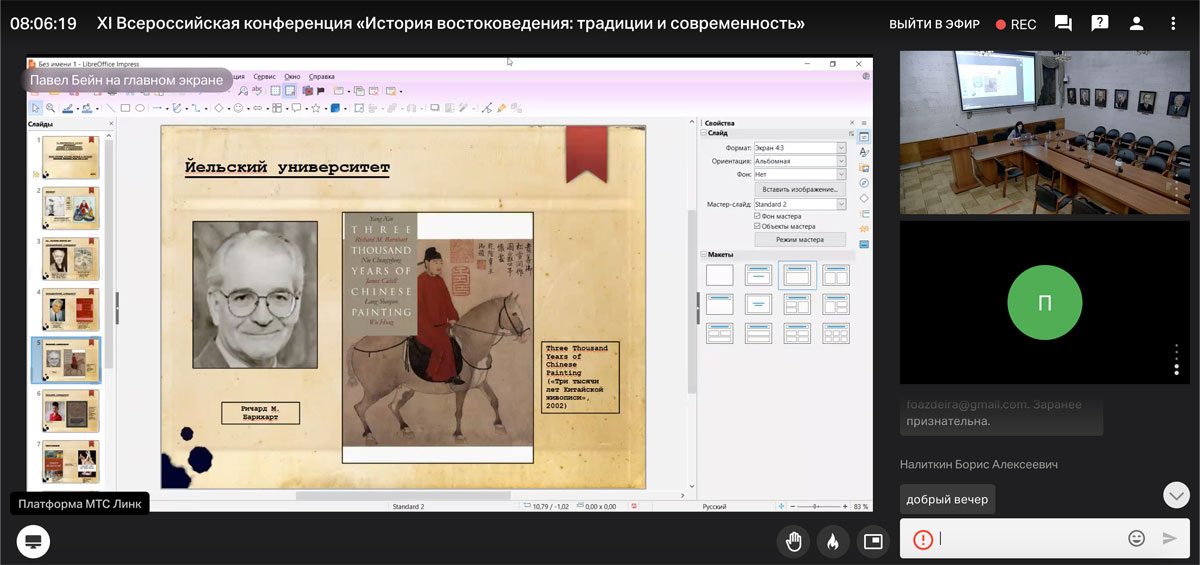1200x565 pixels.
Task: Open the chat panel icon in header
Action: [x=1063, y=23]
